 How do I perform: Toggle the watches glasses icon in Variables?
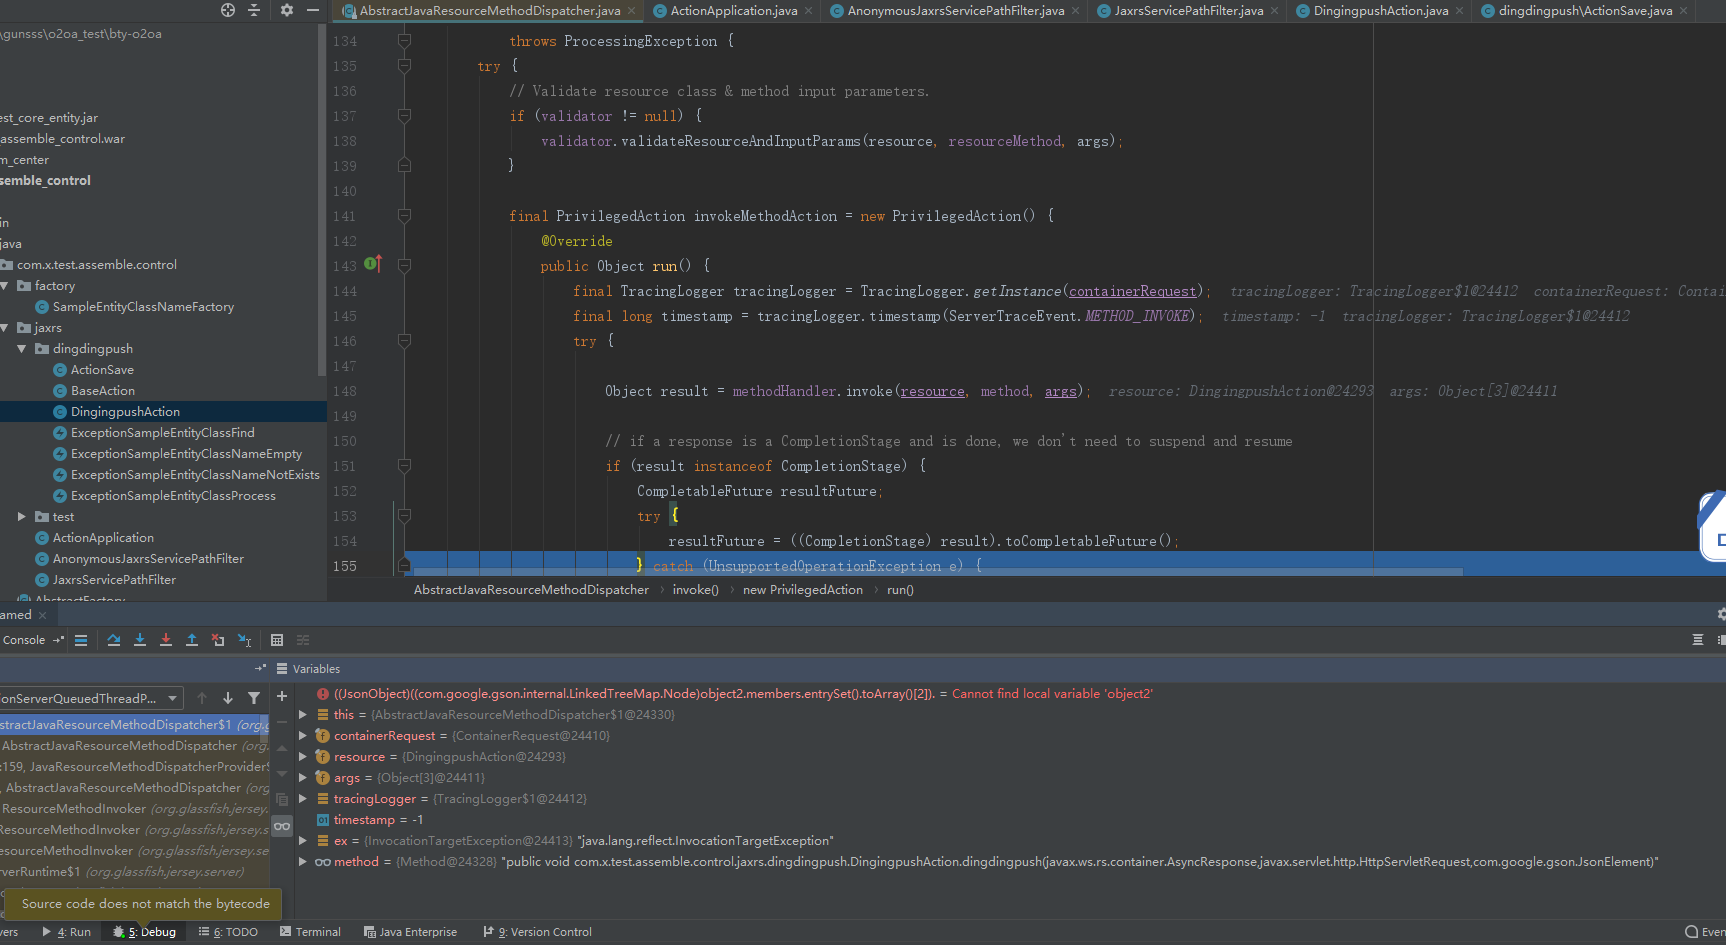[x=282, y=826]
